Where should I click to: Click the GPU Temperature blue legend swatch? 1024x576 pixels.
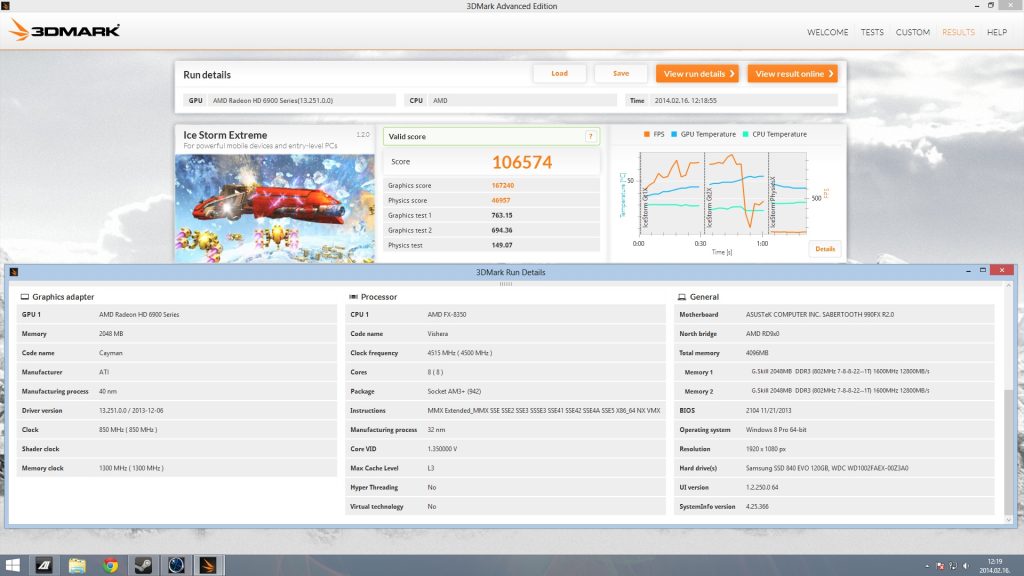tap(674, 134)
